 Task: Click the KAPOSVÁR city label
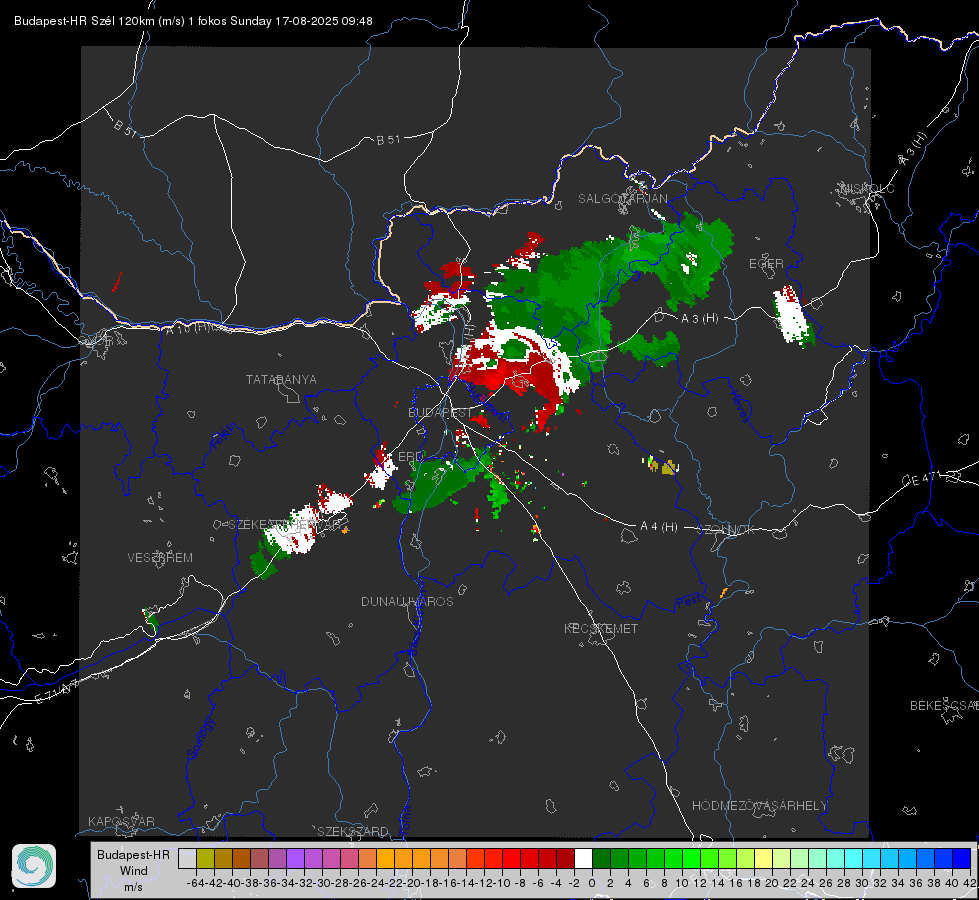click(121, 821)
